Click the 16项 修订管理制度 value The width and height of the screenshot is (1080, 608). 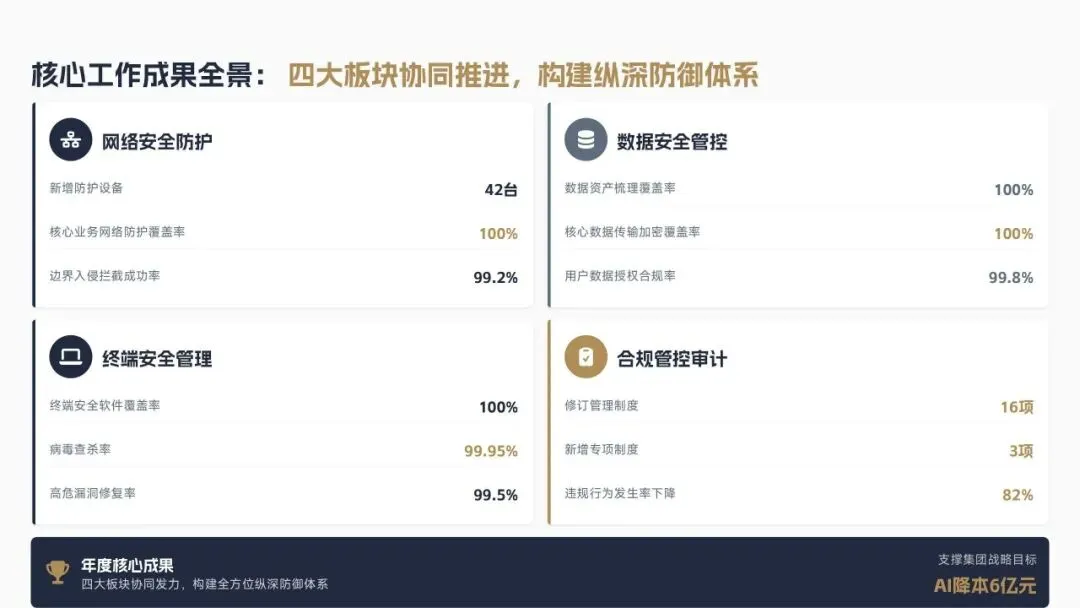click(1017, 407)
